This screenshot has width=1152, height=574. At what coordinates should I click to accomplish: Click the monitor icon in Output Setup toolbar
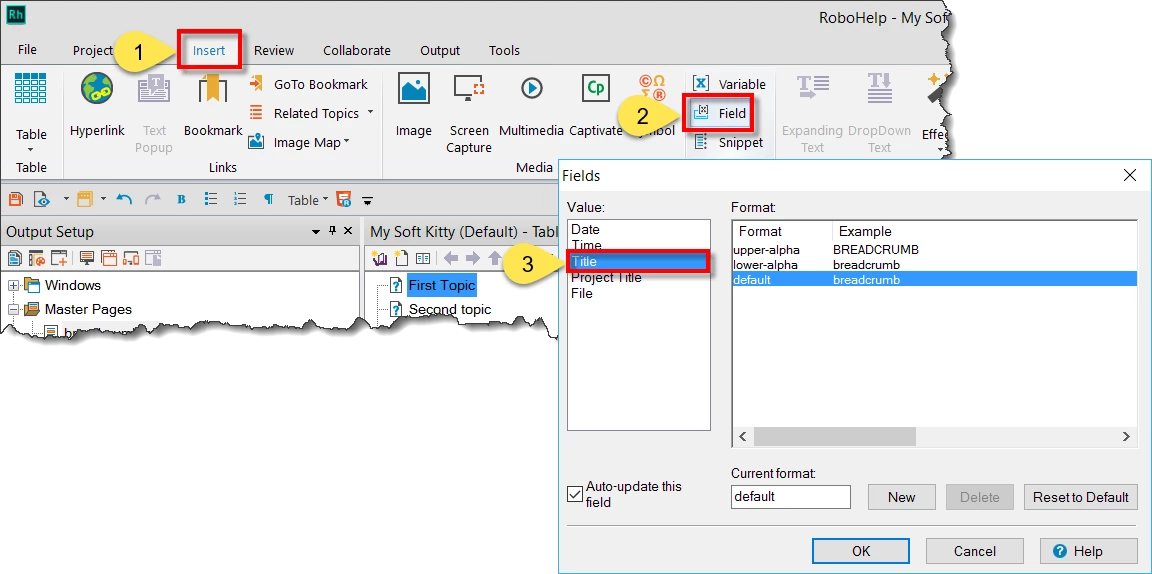tap(87, 258)
